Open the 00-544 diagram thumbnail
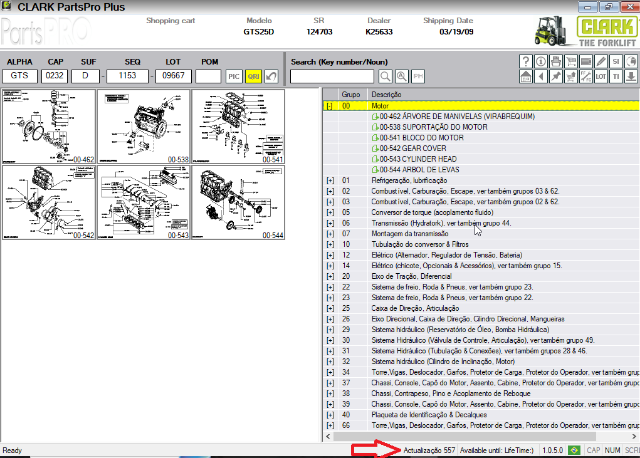The height and width of the screenshot is (458, 640). (238, 202)
